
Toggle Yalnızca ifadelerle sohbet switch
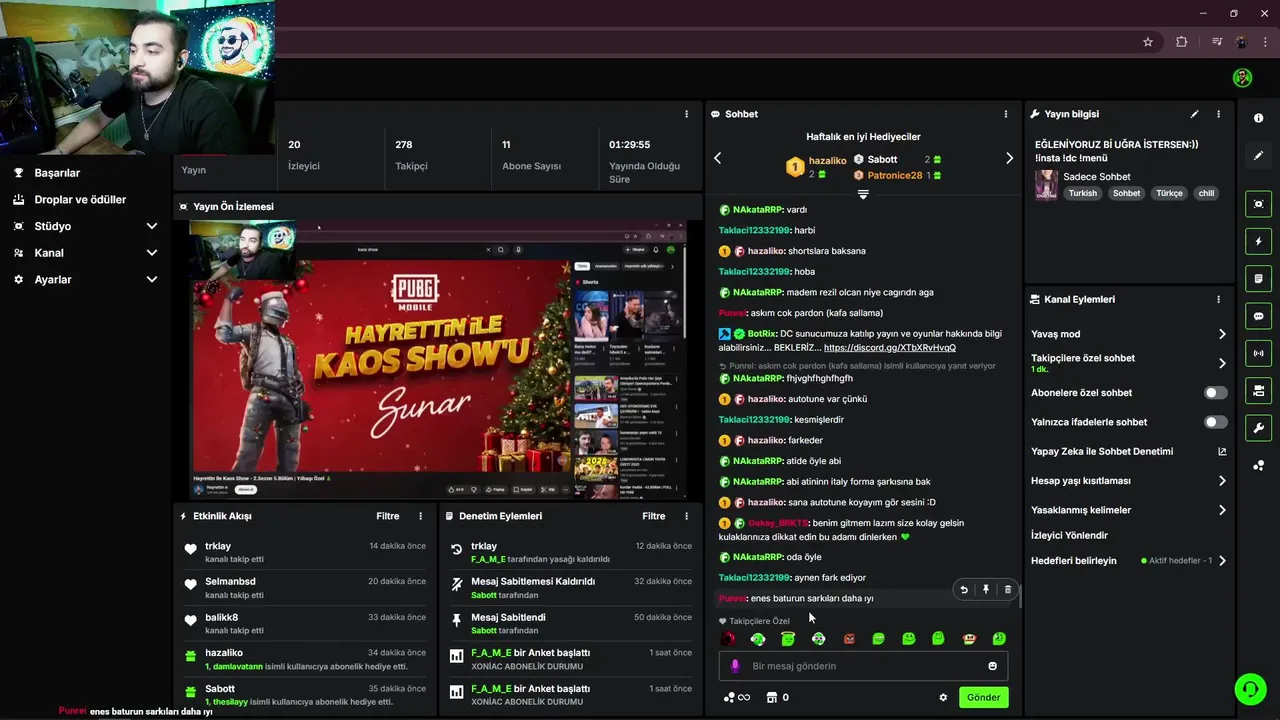pos(1216,422)
